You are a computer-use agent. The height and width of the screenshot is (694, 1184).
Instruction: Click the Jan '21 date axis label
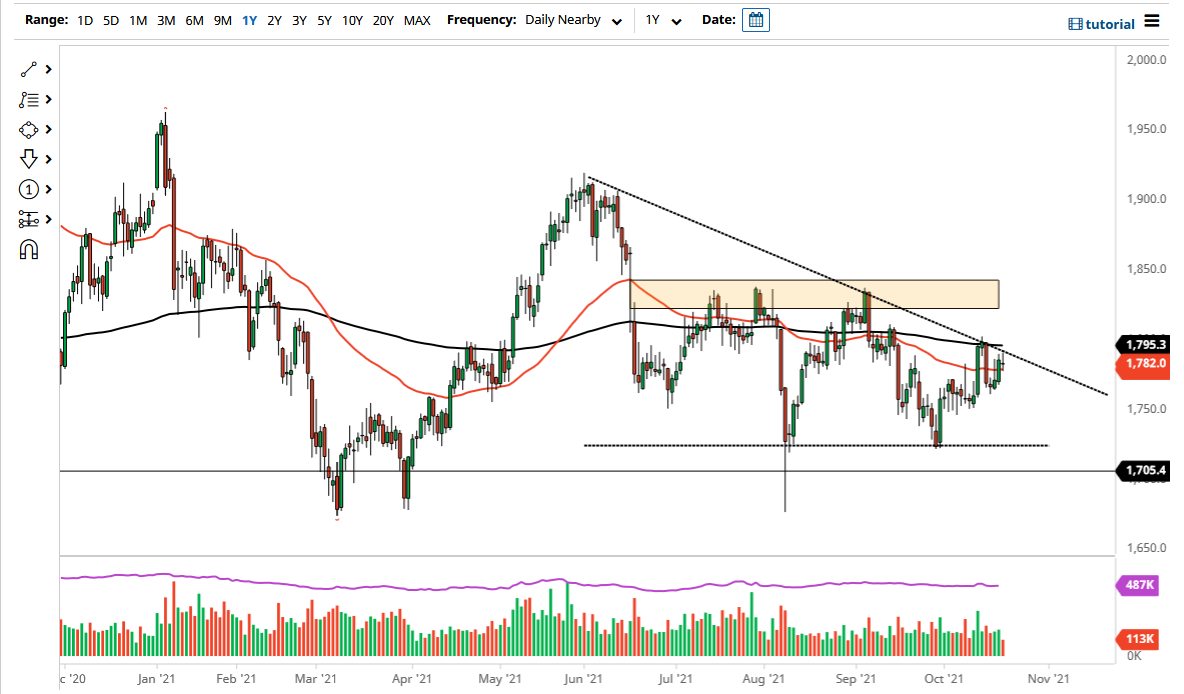(x=156, y=678)
